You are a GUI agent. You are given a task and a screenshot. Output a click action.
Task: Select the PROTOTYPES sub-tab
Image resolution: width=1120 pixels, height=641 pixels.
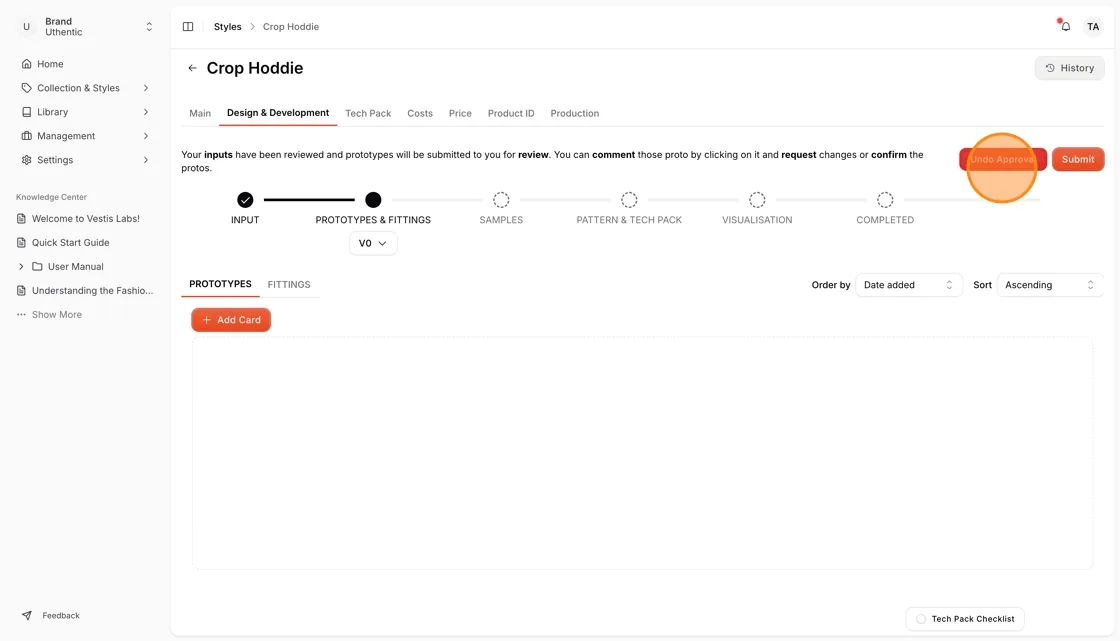pos(220,284)
